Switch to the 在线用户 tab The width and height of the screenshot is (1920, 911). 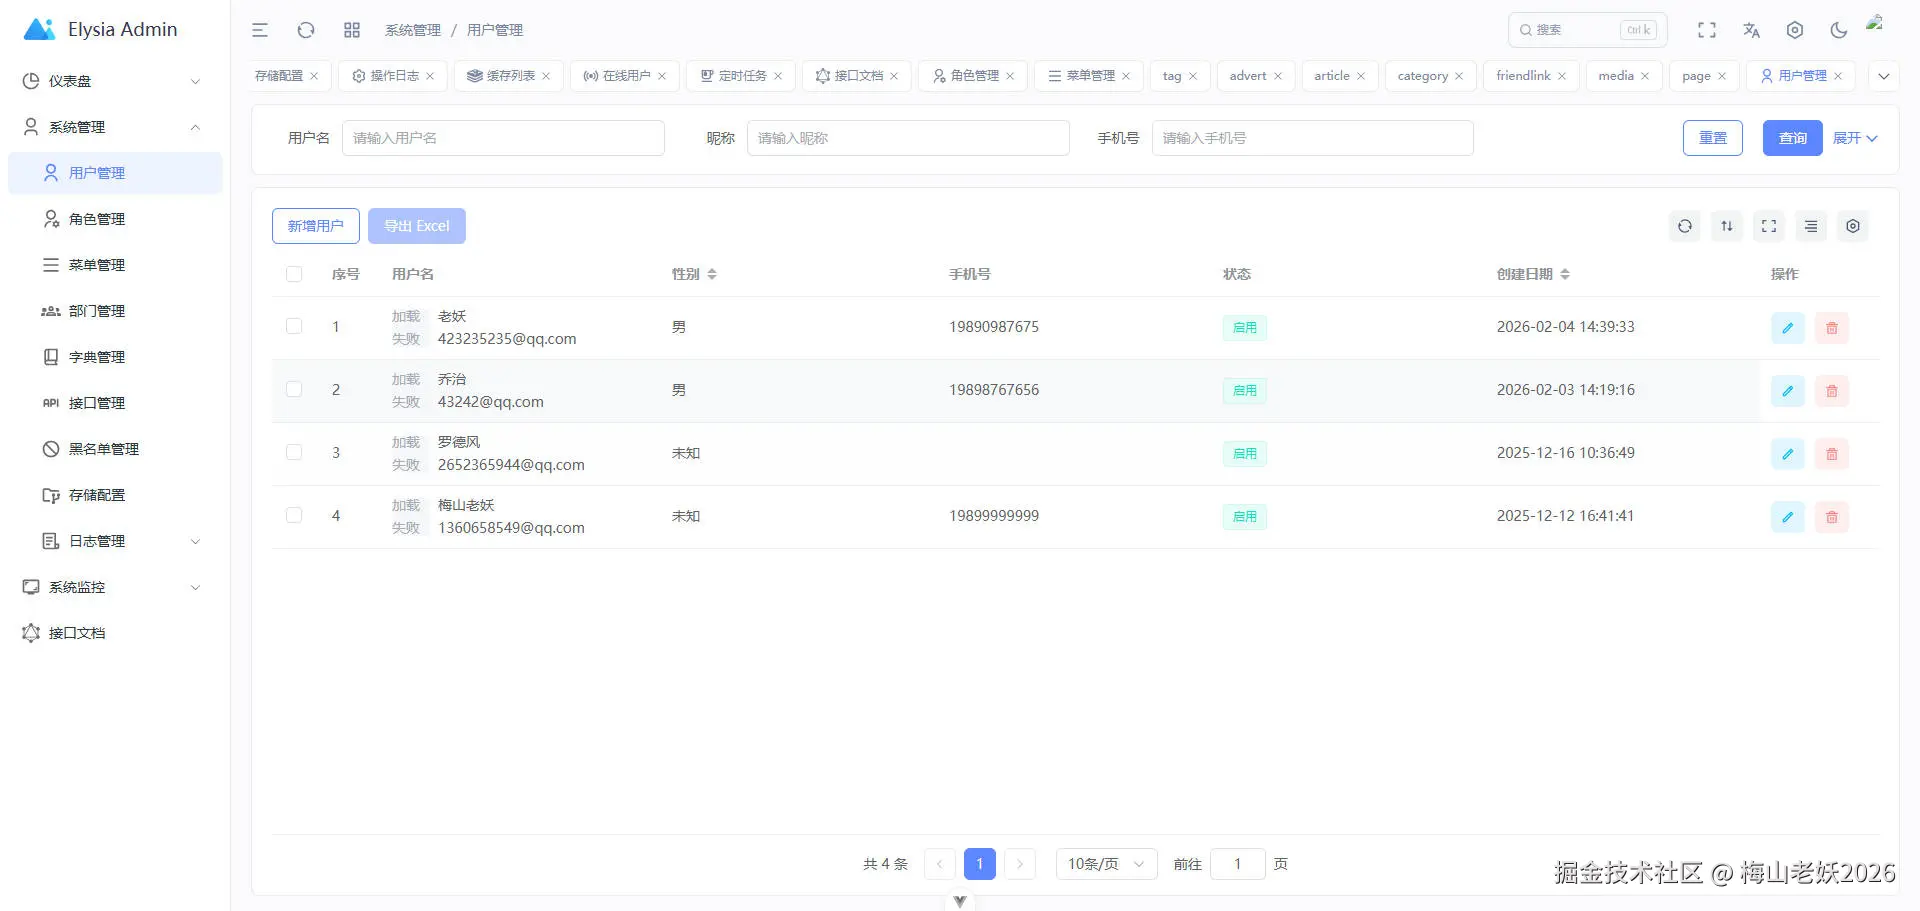pos(625,76)
